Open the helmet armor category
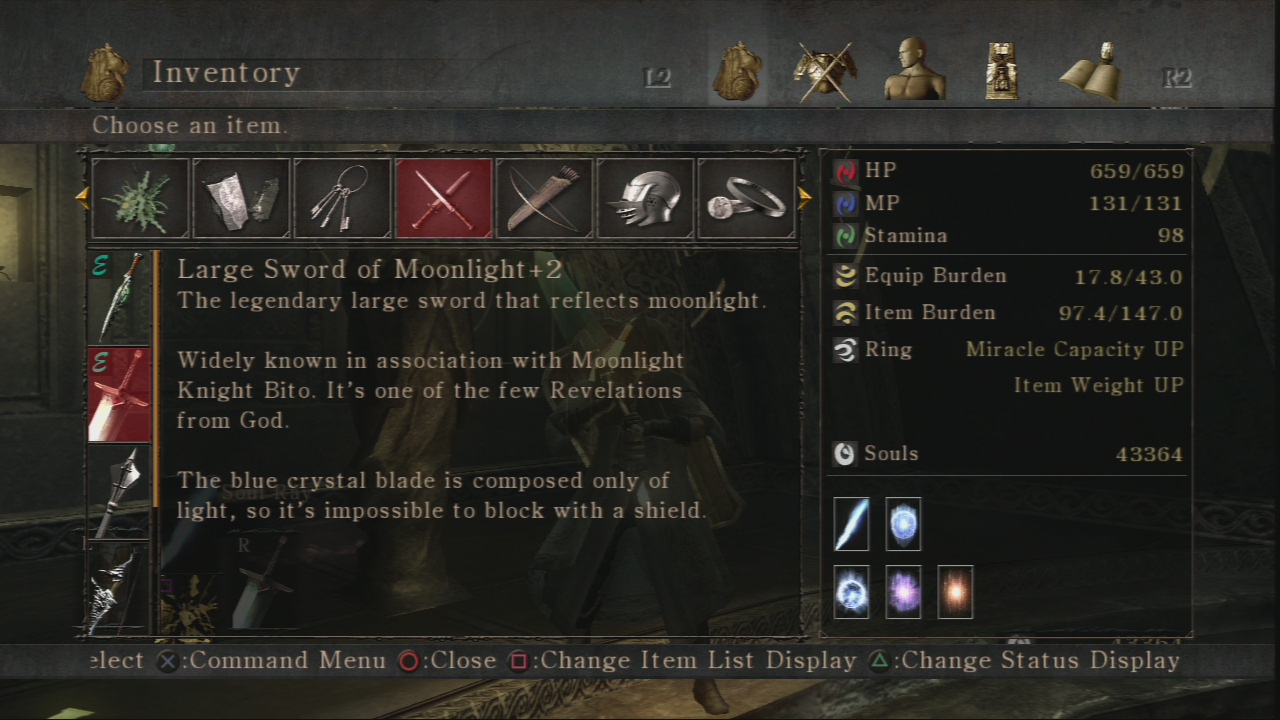 pyautogui.click(x=645, y=198)
